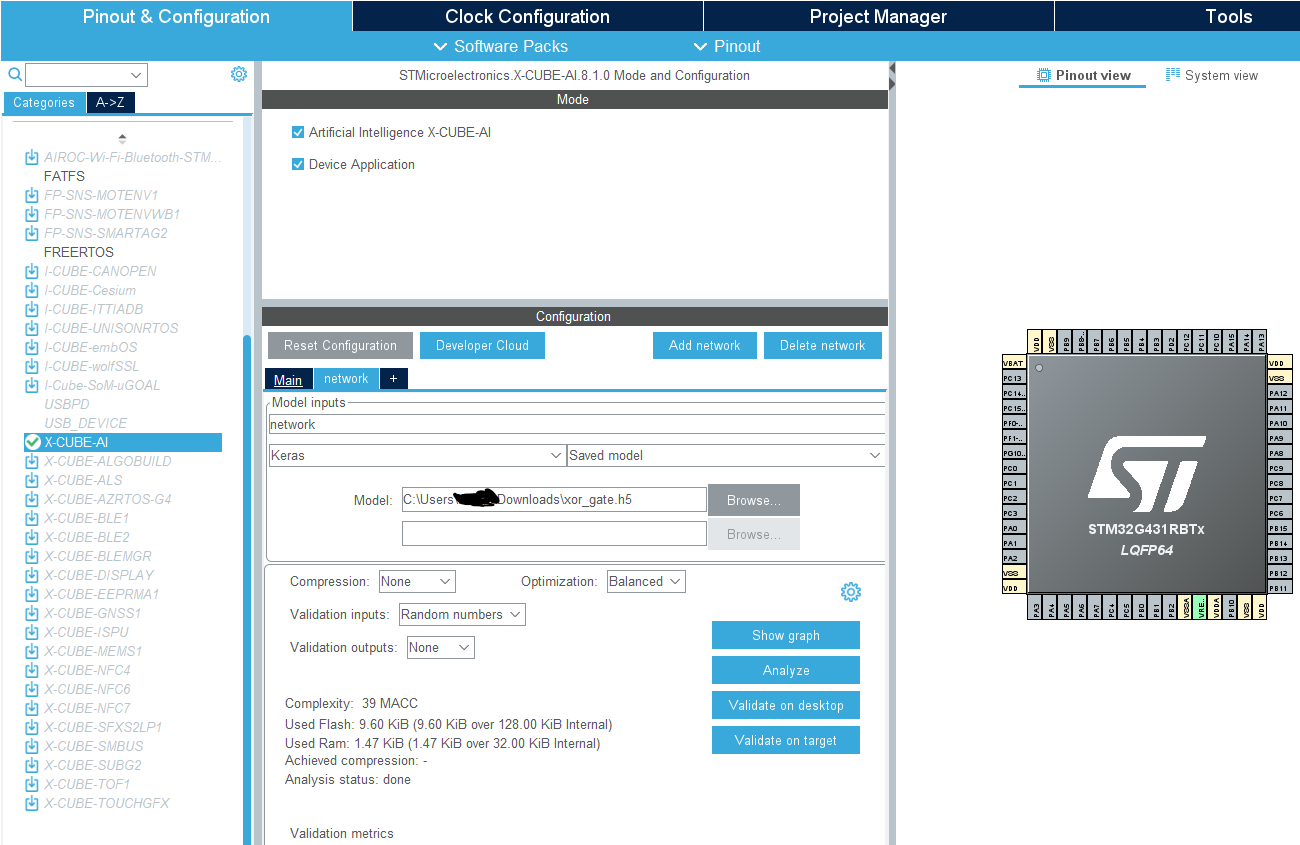1300x845 pixels.
Task: Click Analyze button
Action: pyautogui.click(x=786, y=670)
